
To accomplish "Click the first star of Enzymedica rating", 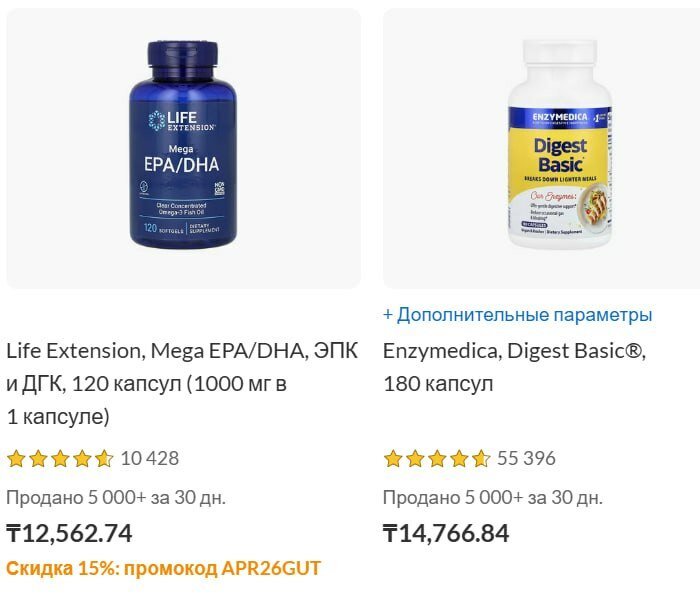I will 393,459.
